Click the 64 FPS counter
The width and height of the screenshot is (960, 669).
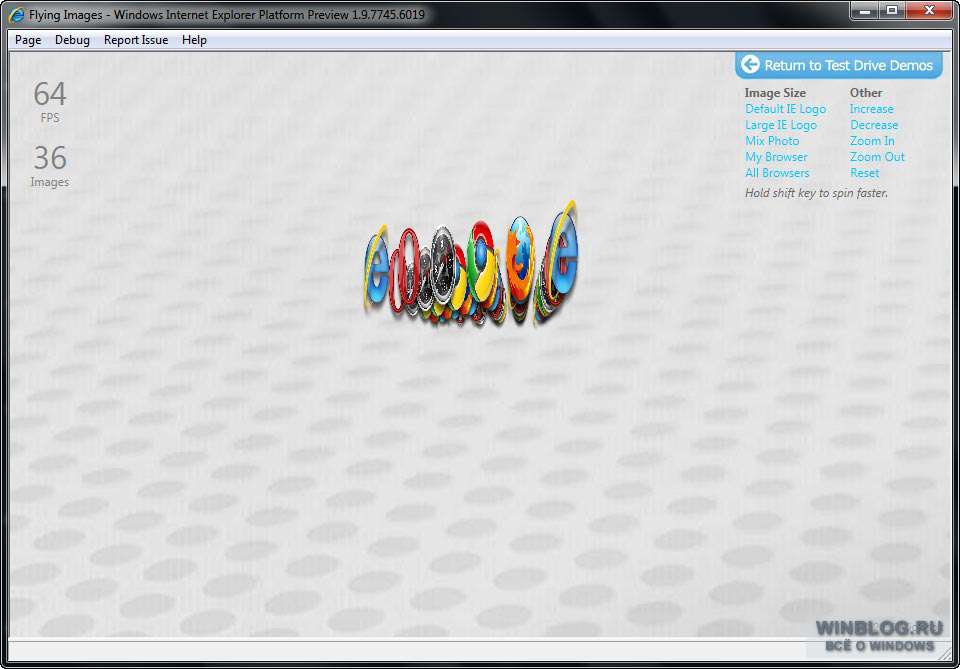tap(50, 102)
